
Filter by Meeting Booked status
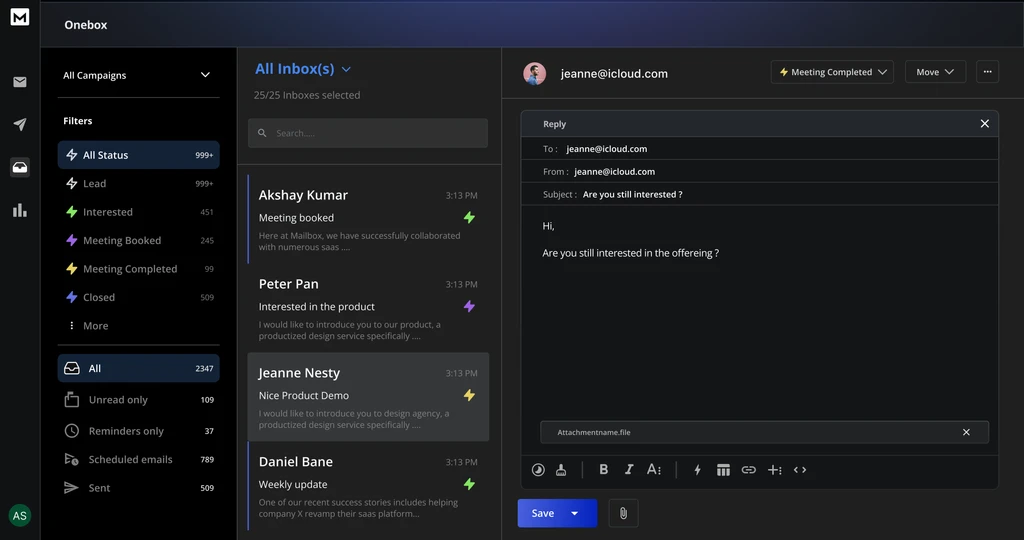138,240
